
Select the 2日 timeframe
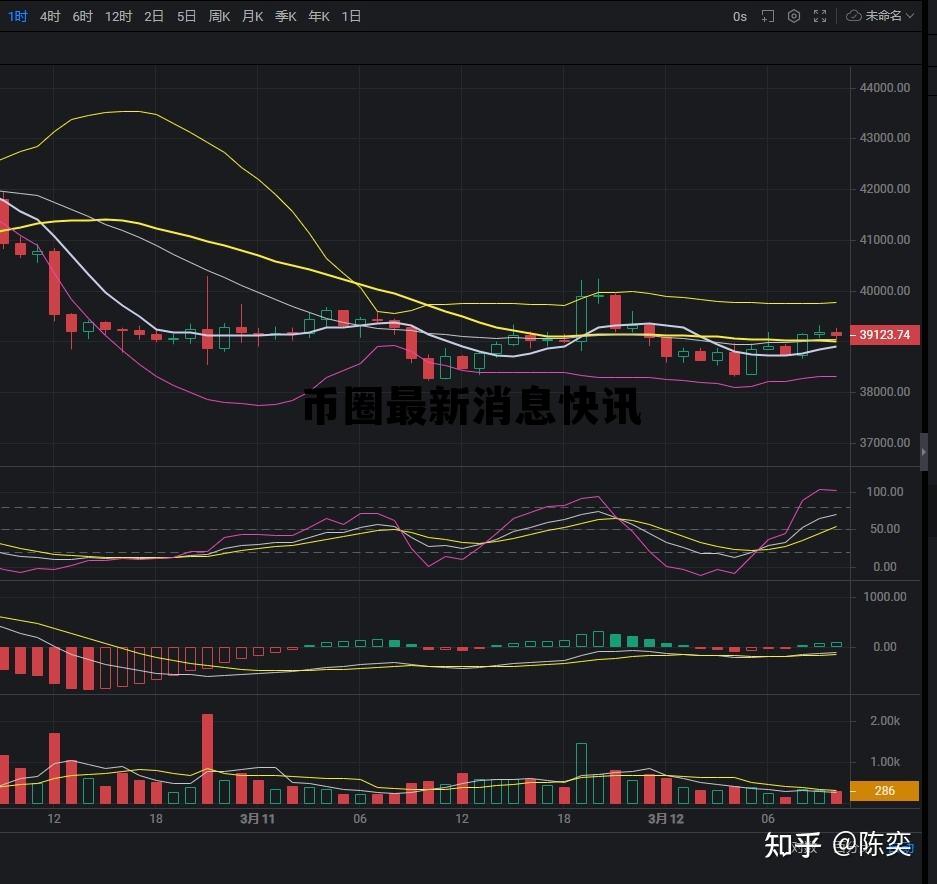tap(154, 16)
